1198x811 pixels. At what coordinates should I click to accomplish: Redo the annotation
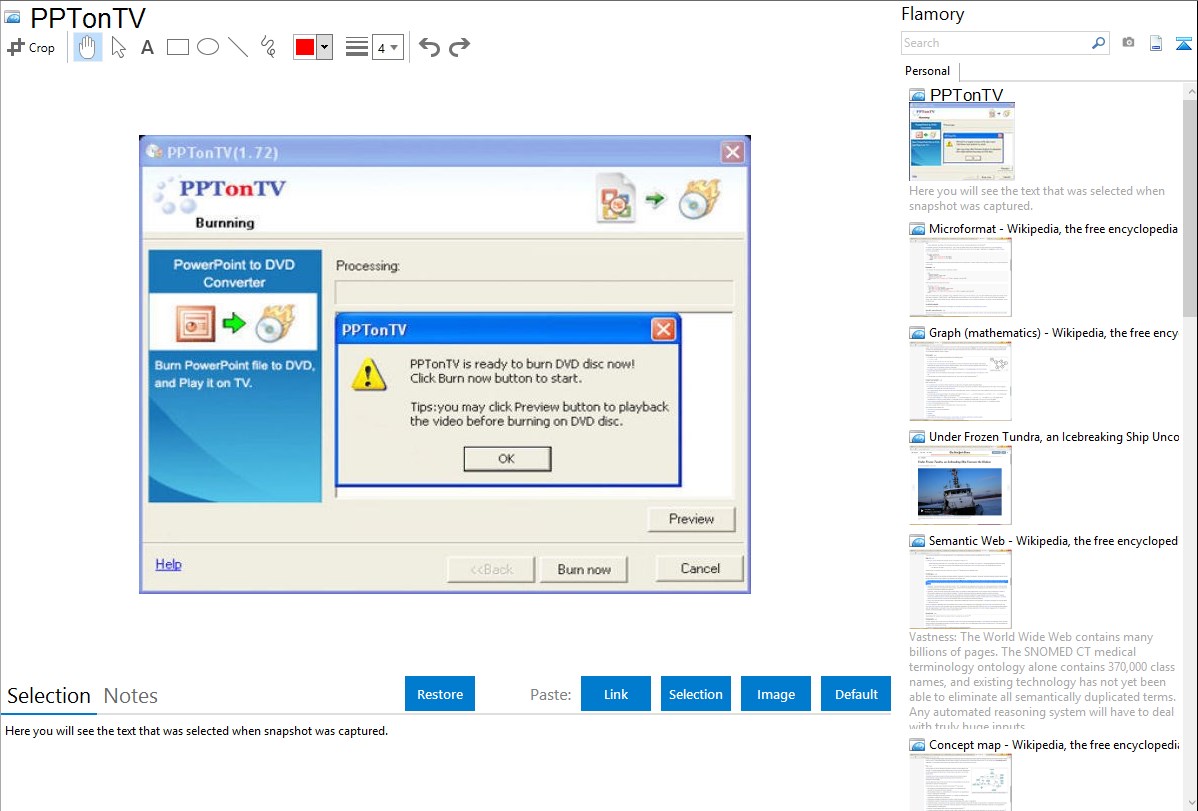pyautogui.click(x=459, y=47)
